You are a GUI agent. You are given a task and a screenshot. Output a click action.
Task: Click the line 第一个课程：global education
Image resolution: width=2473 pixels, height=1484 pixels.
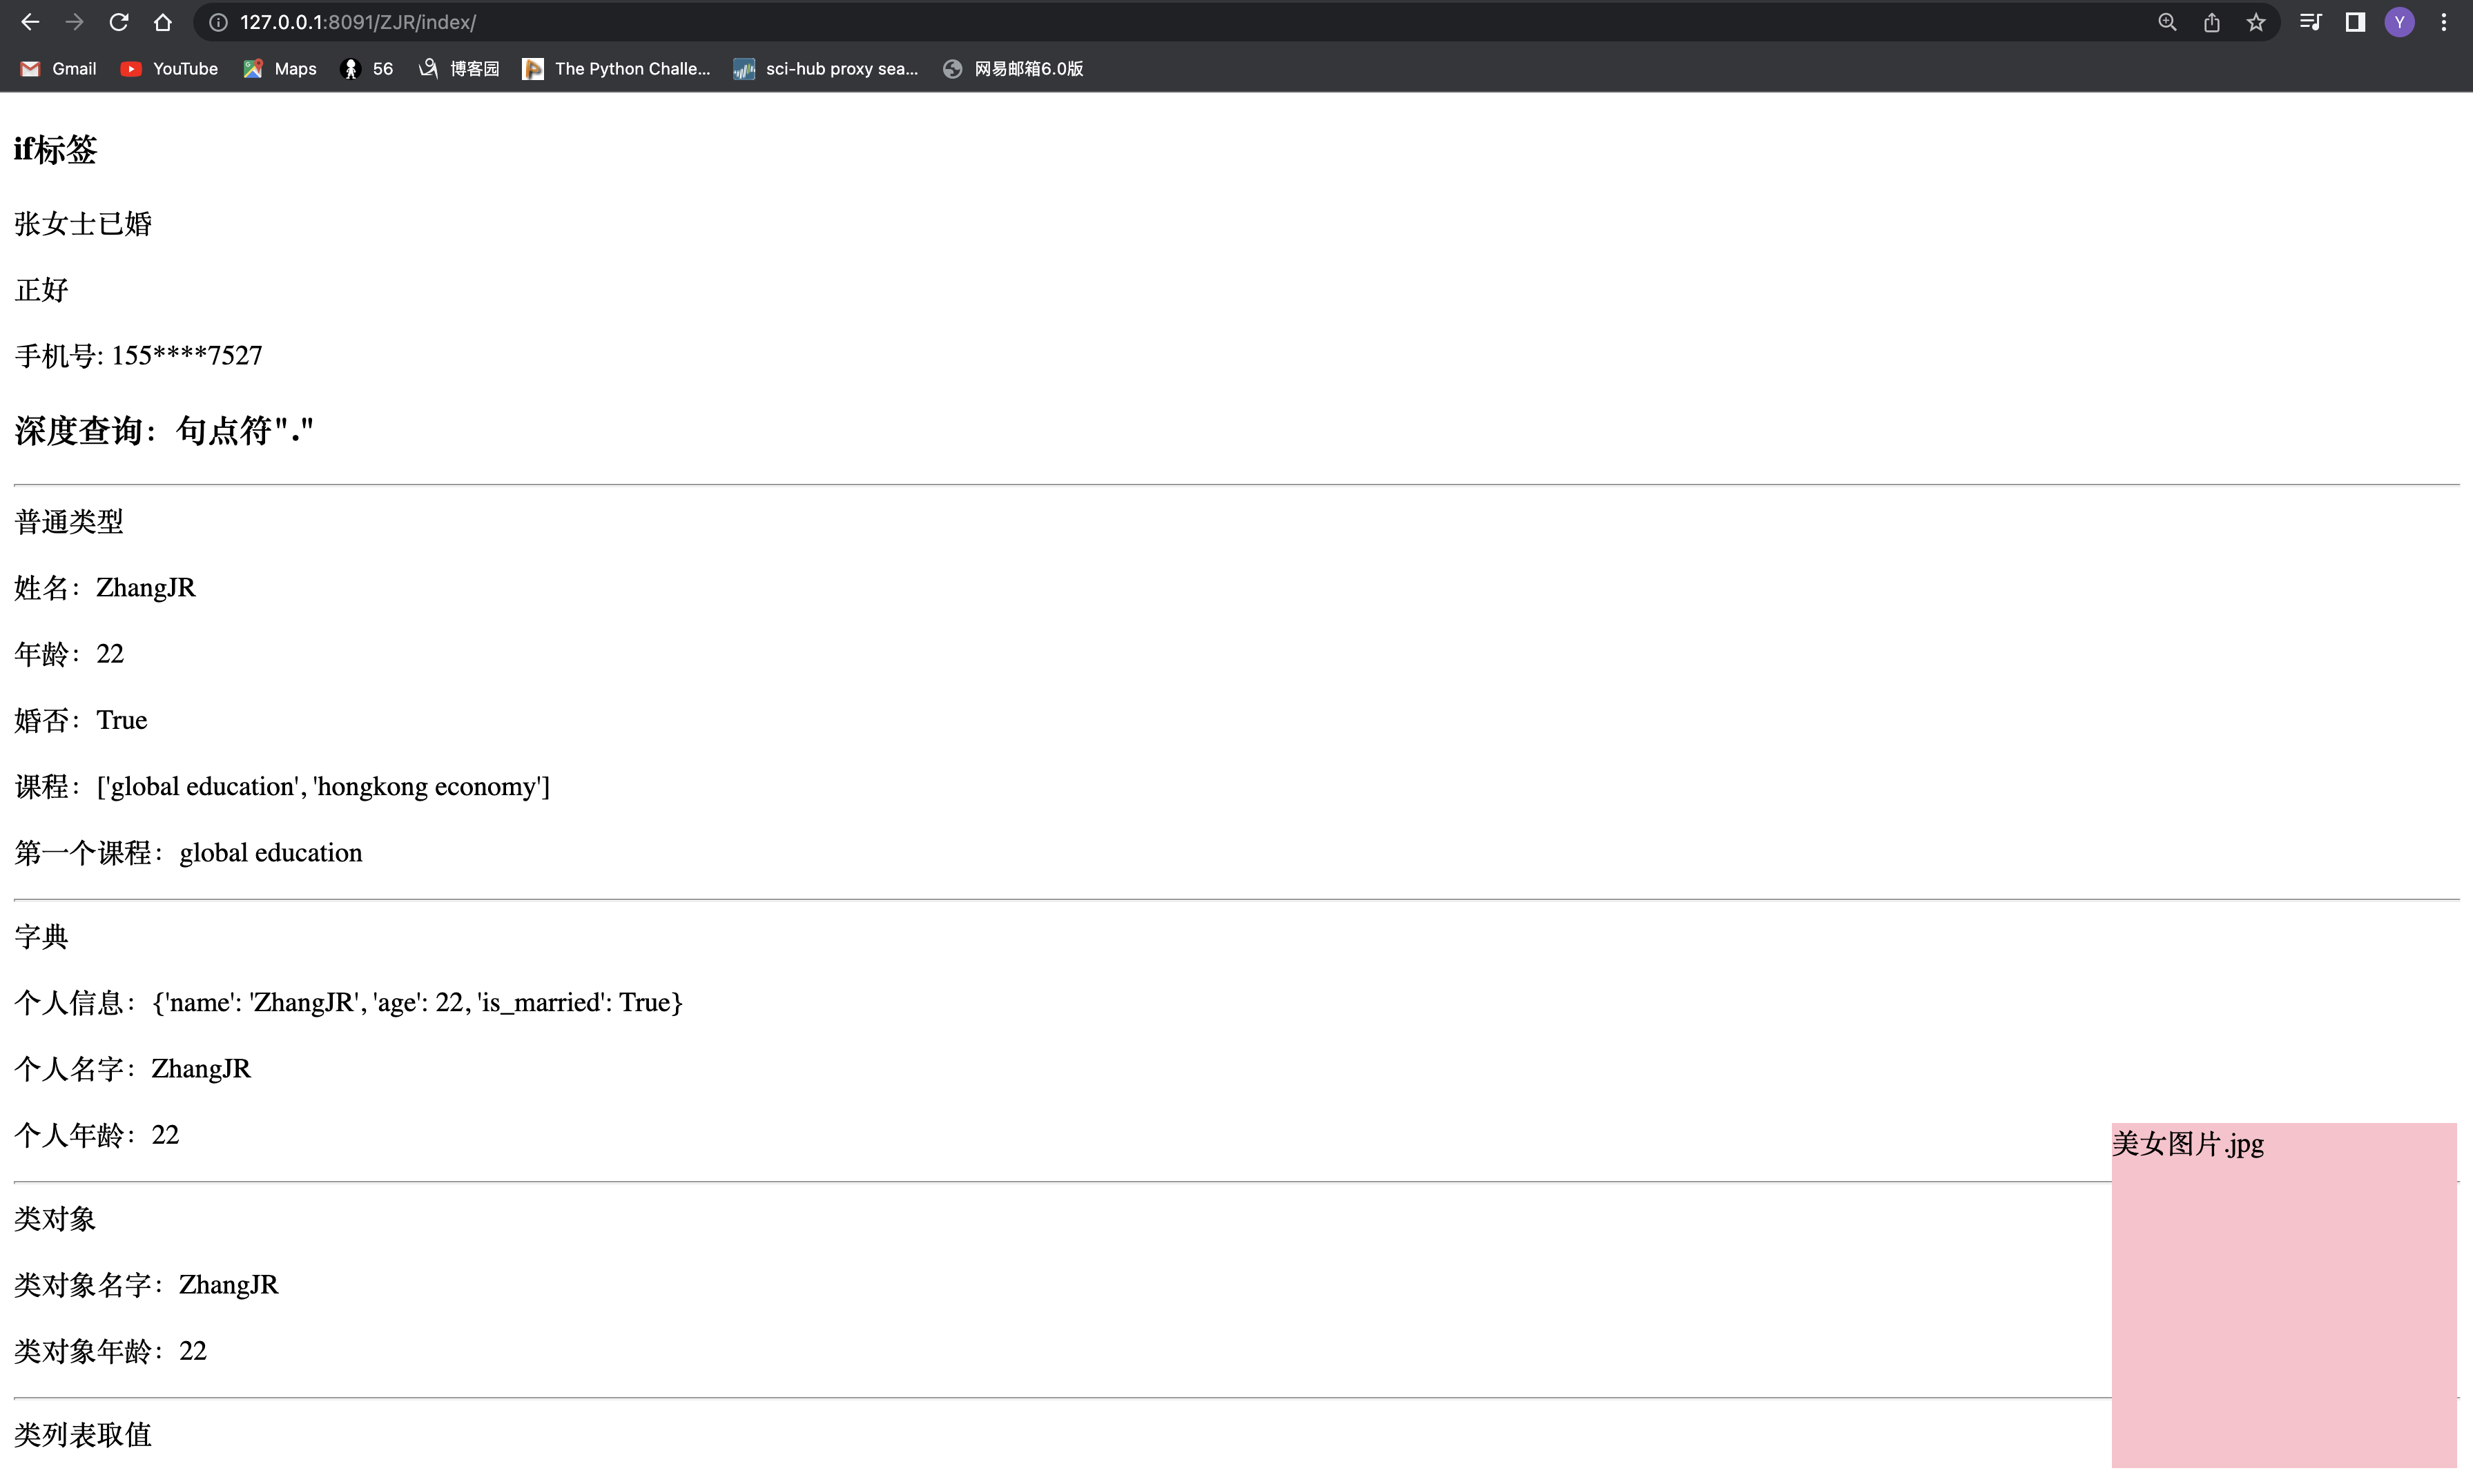click(x=188, y=853)
